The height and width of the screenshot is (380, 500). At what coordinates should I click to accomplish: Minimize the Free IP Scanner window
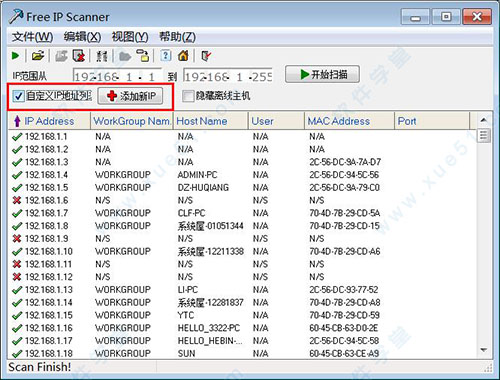(x=415, y=17)
